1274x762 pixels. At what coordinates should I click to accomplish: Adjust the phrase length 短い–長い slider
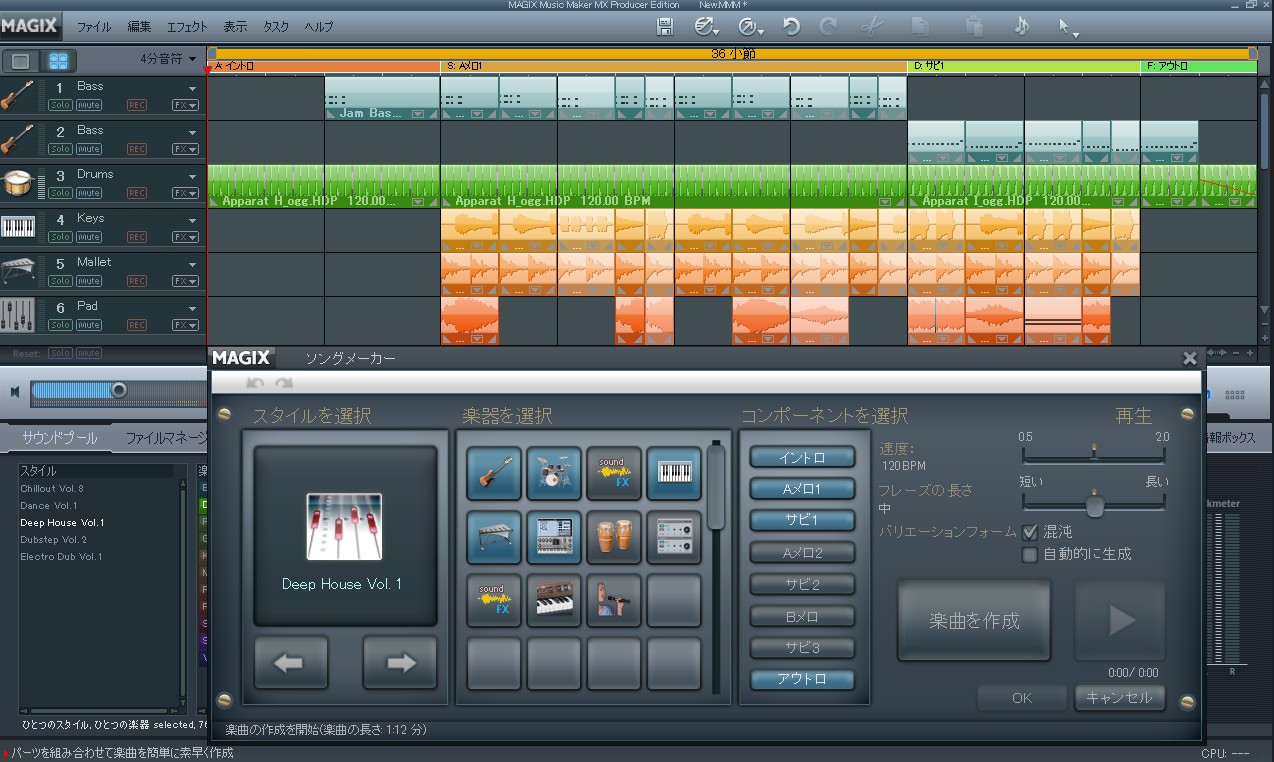[x=1095, y=503]
